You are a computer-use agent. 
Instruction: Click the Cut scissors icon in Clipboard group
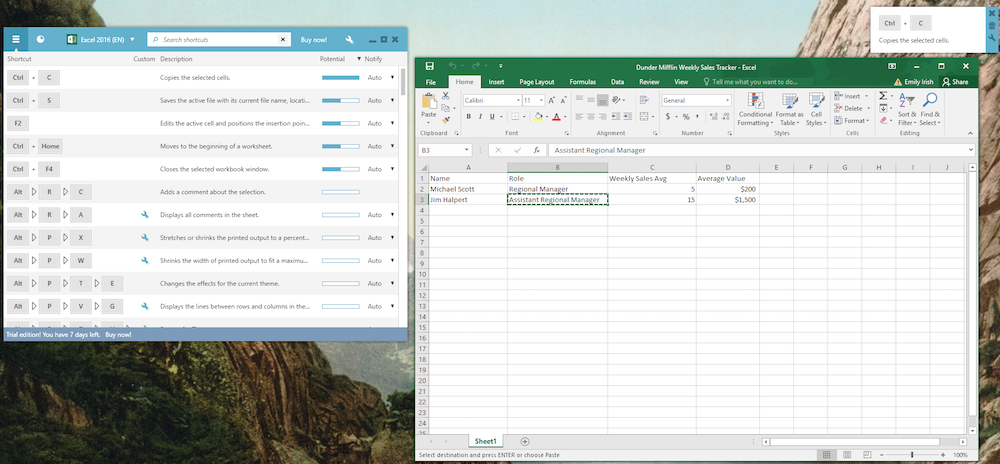445,96
